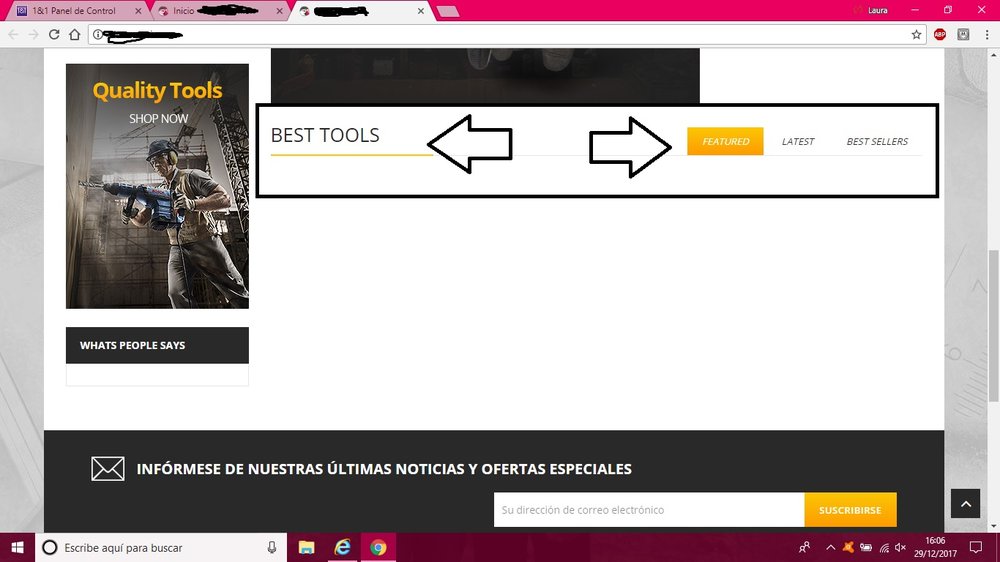
Task: Close the 1&1 Panel de Control tab
Action: click(x=138, y=11)
